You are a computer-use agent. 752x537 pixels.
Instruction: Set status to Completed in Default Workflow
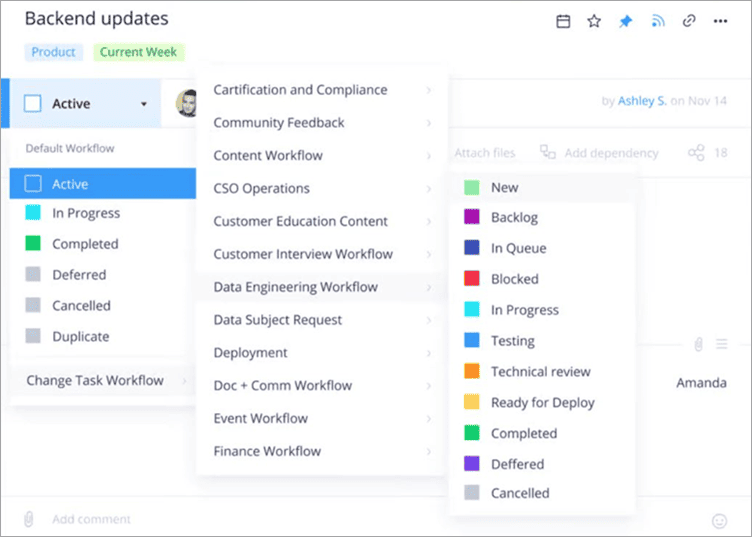(103, 244)
